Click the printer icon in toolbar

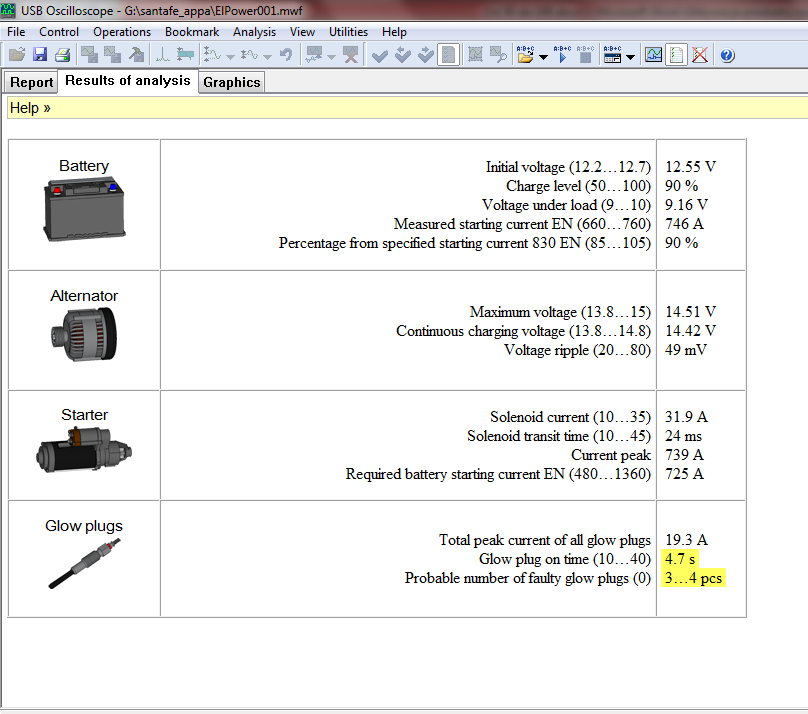pos(62,55)
